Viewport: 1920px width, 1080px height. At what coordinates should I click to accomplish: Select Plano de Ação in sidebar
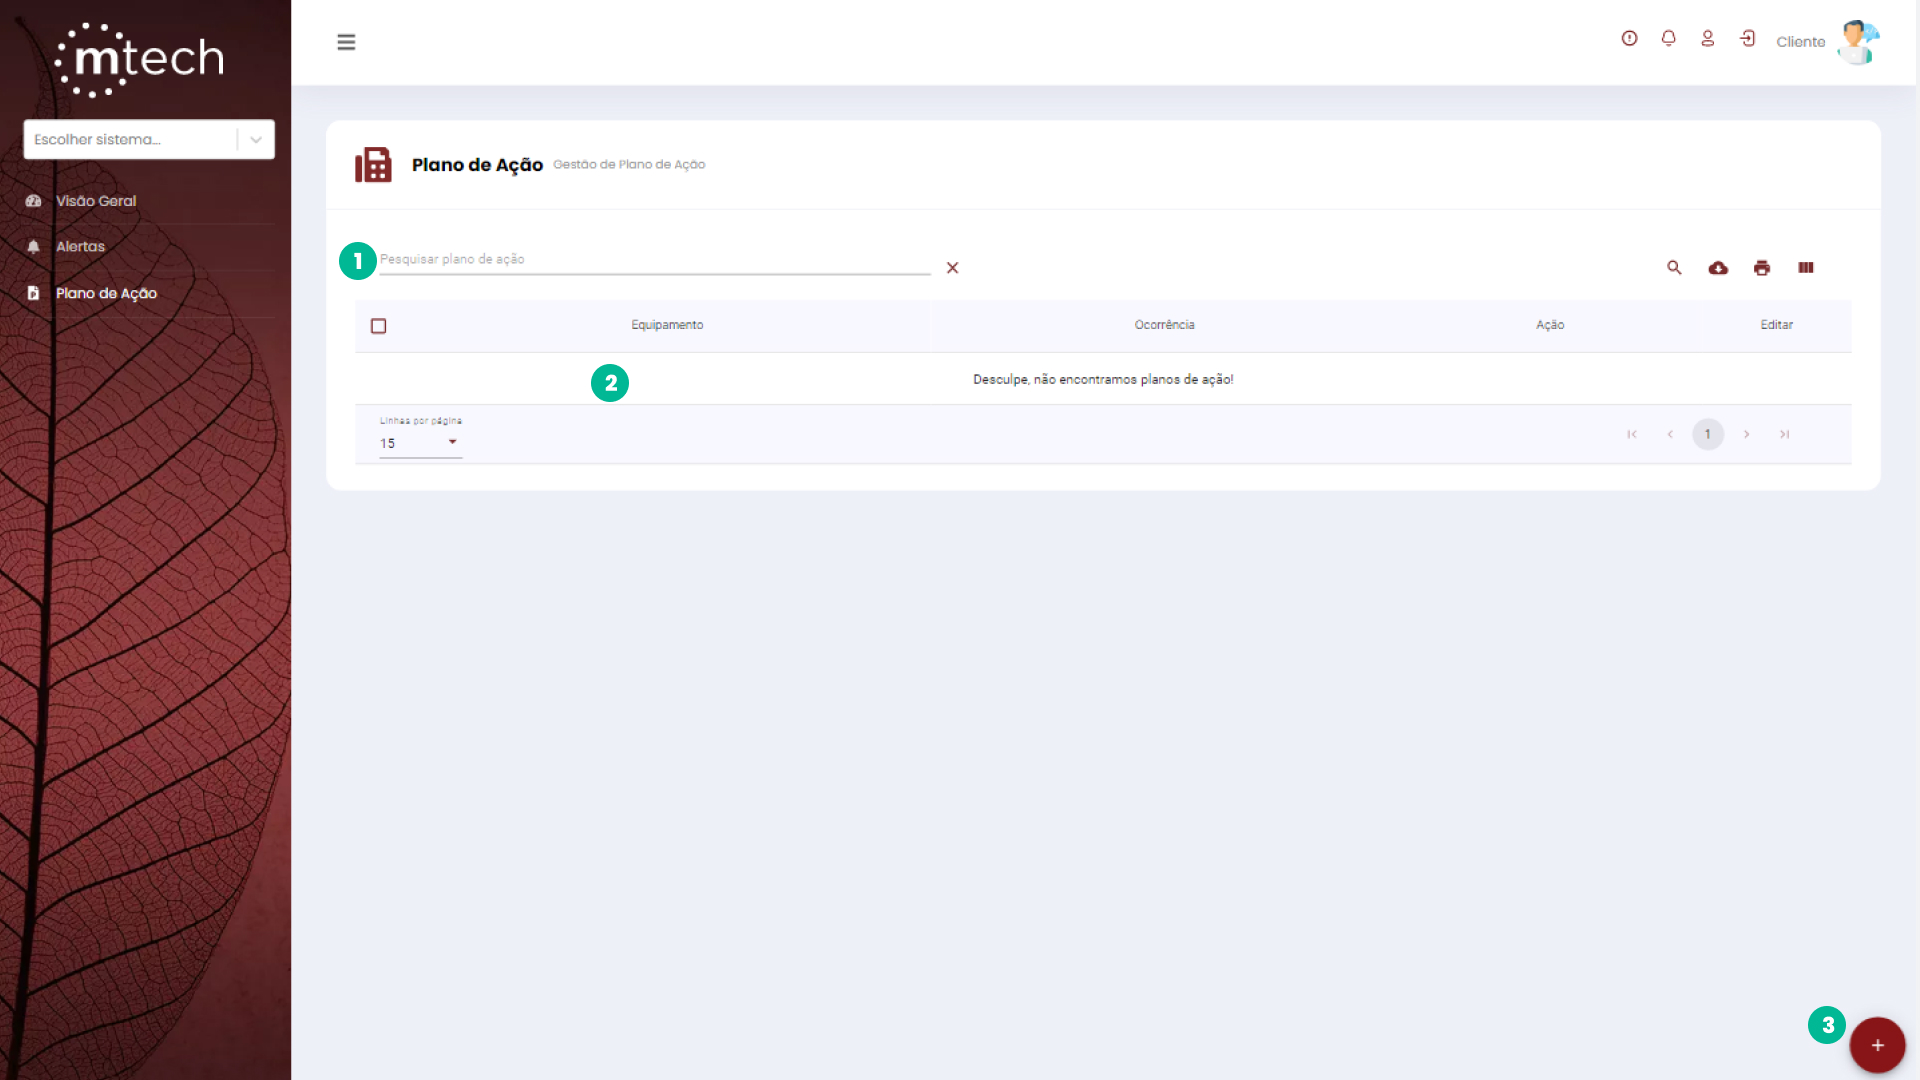(106, 294)
